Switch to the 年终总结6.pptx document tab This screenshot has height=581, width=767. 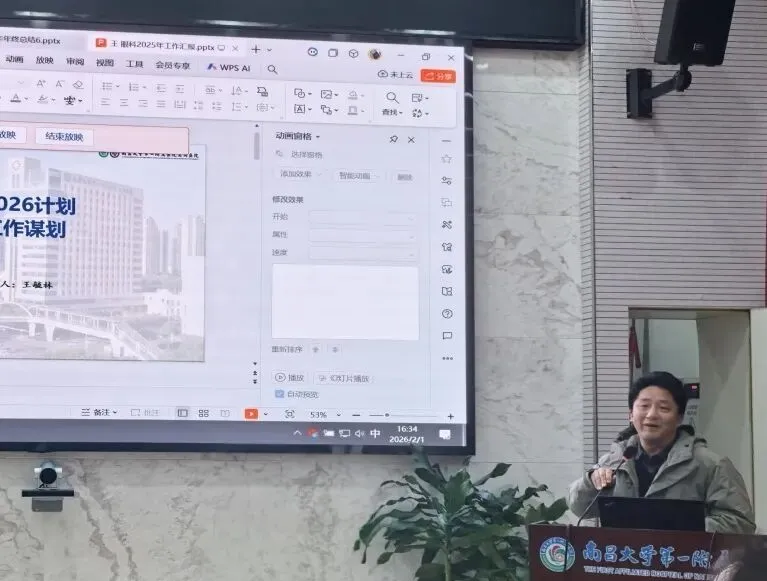click(30, 40)
